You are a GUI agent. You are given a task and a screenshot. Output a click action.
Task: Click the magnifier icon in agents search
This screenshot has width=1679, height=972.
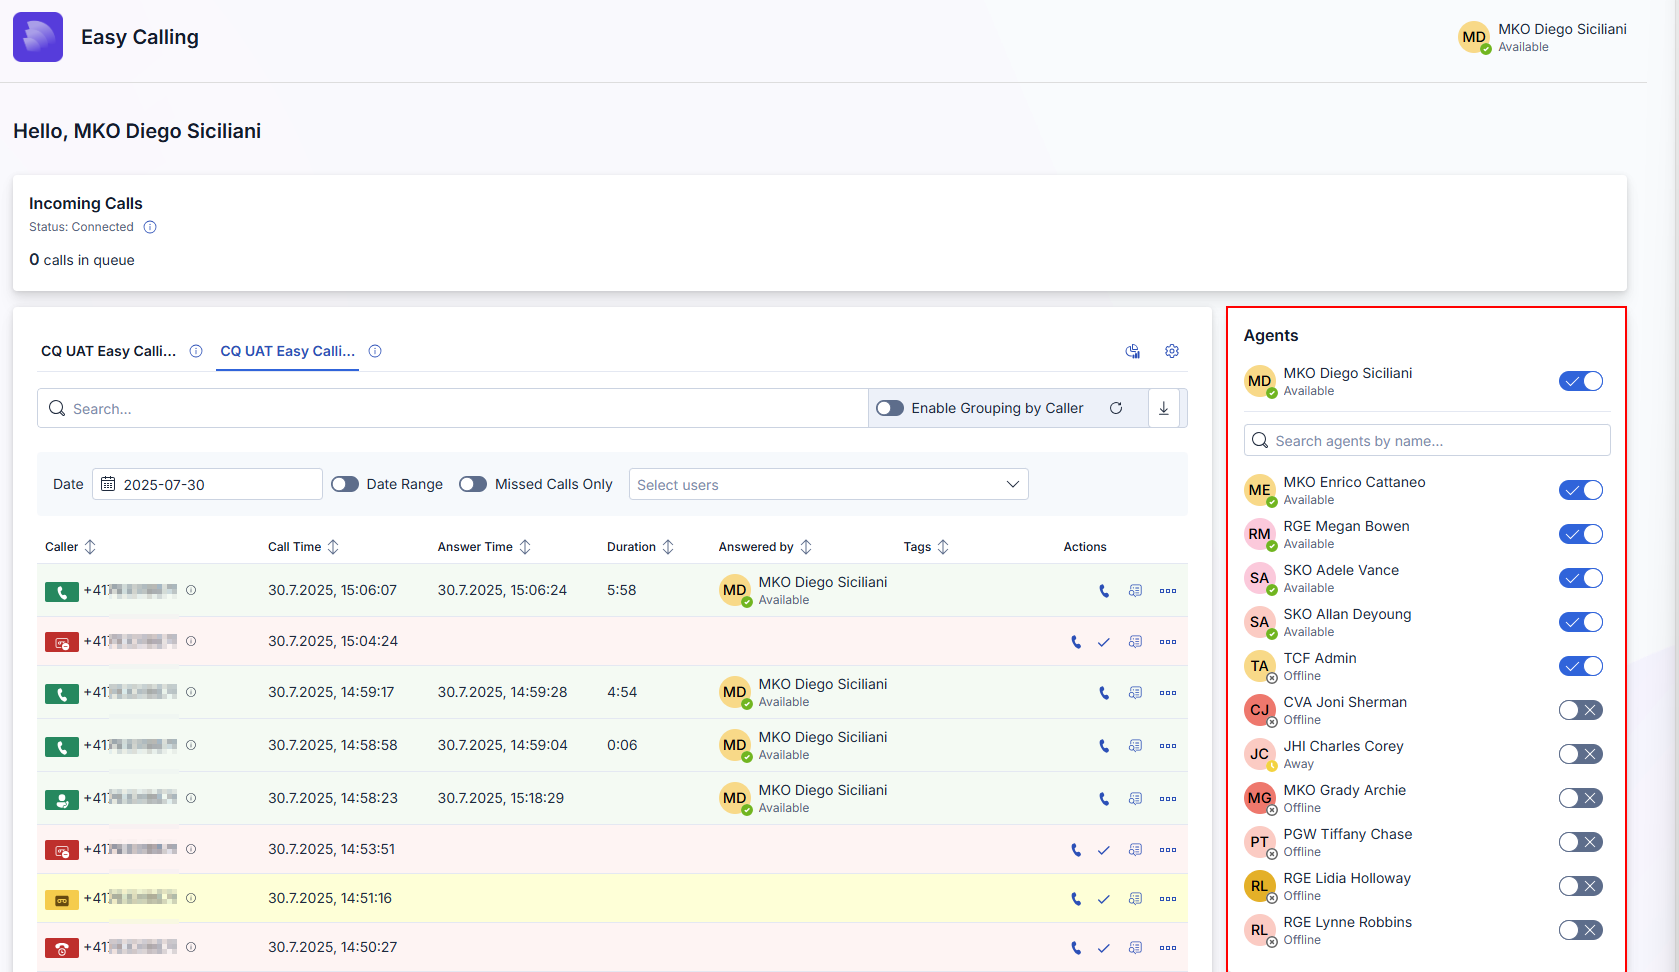click(1260, 440)
